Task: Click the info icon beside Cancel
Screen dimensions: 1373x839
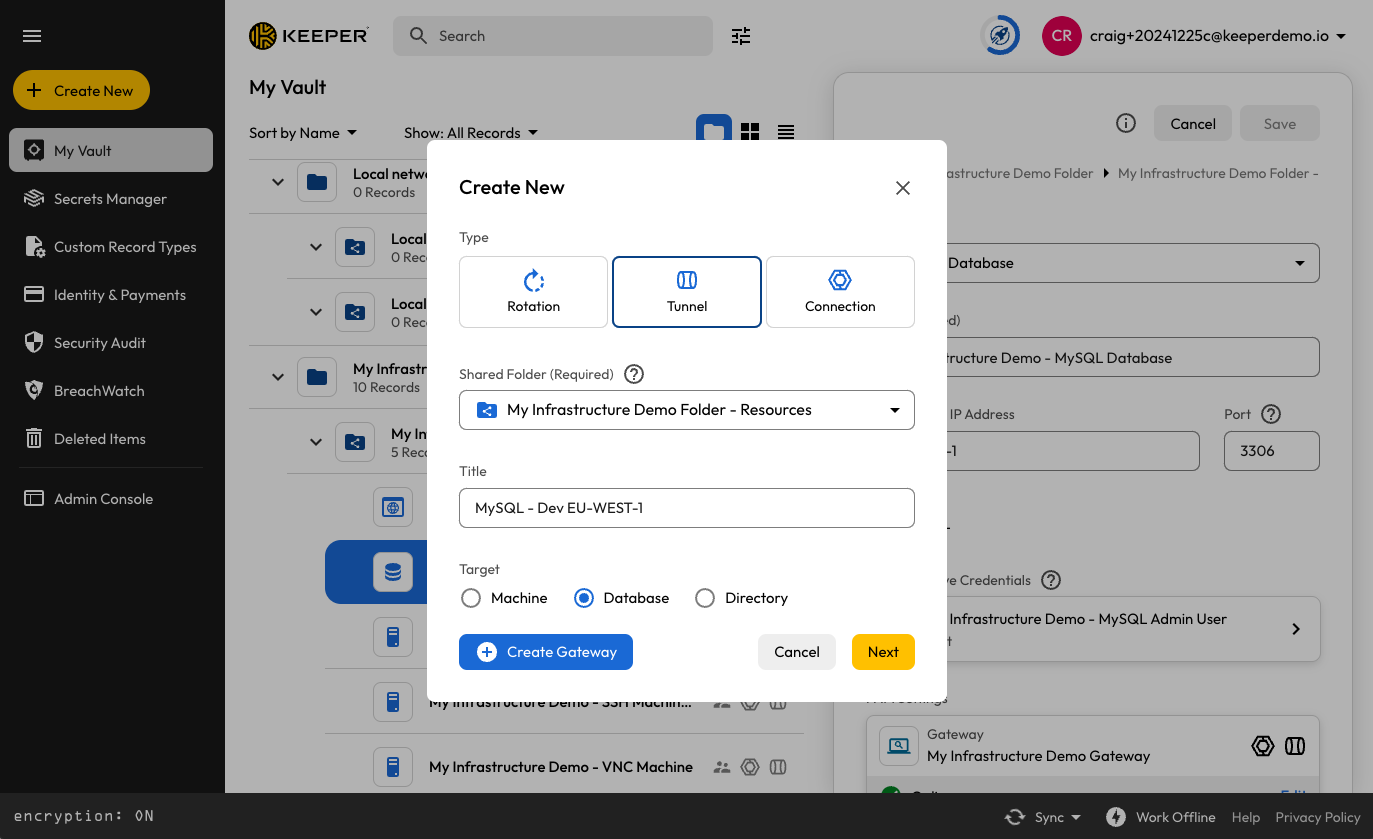Action: tap(1126, 124)
